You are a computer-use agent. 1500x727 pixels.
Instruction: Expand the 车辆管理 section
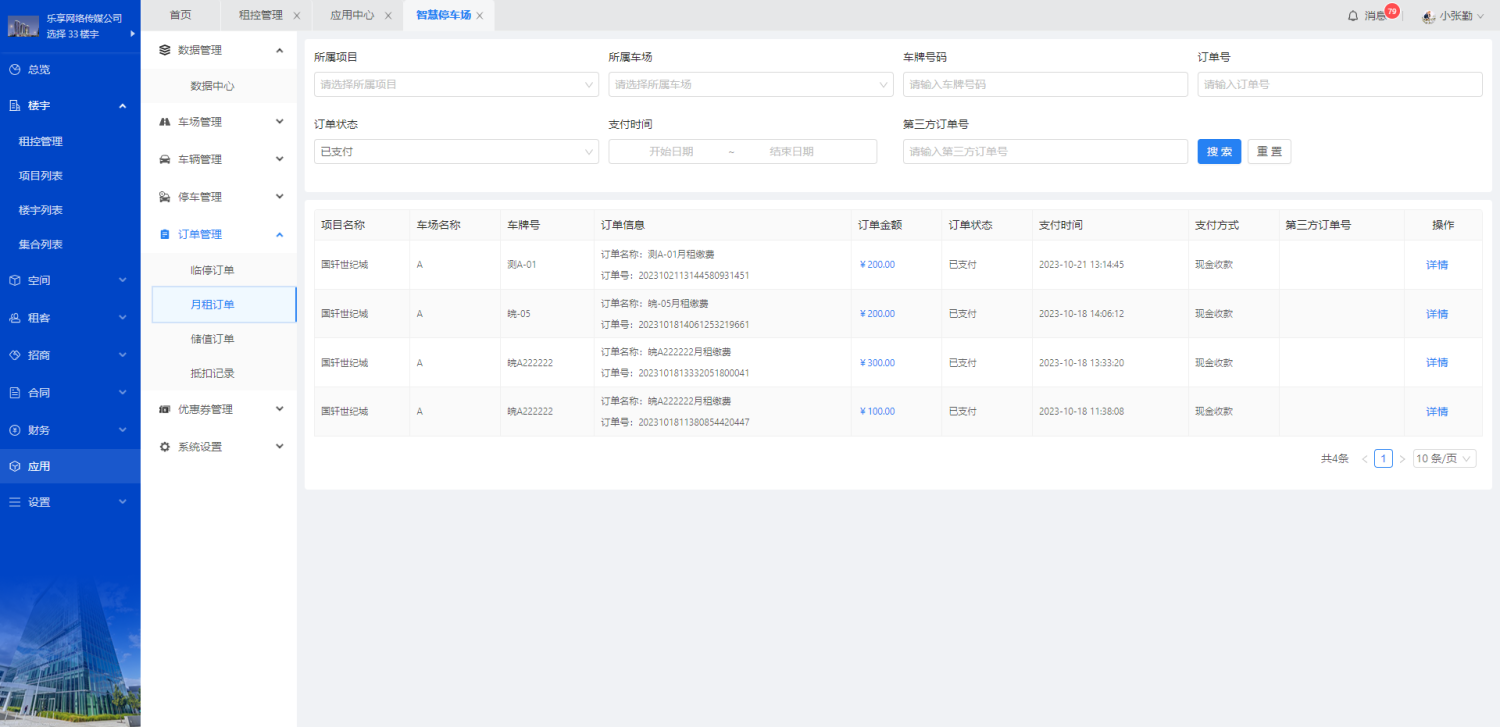pyautogui.click(x=279, y=159)
